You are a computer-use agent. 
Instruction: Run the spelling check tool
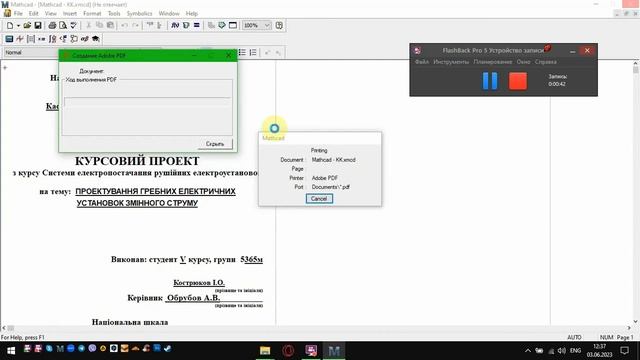coord(74,25)
